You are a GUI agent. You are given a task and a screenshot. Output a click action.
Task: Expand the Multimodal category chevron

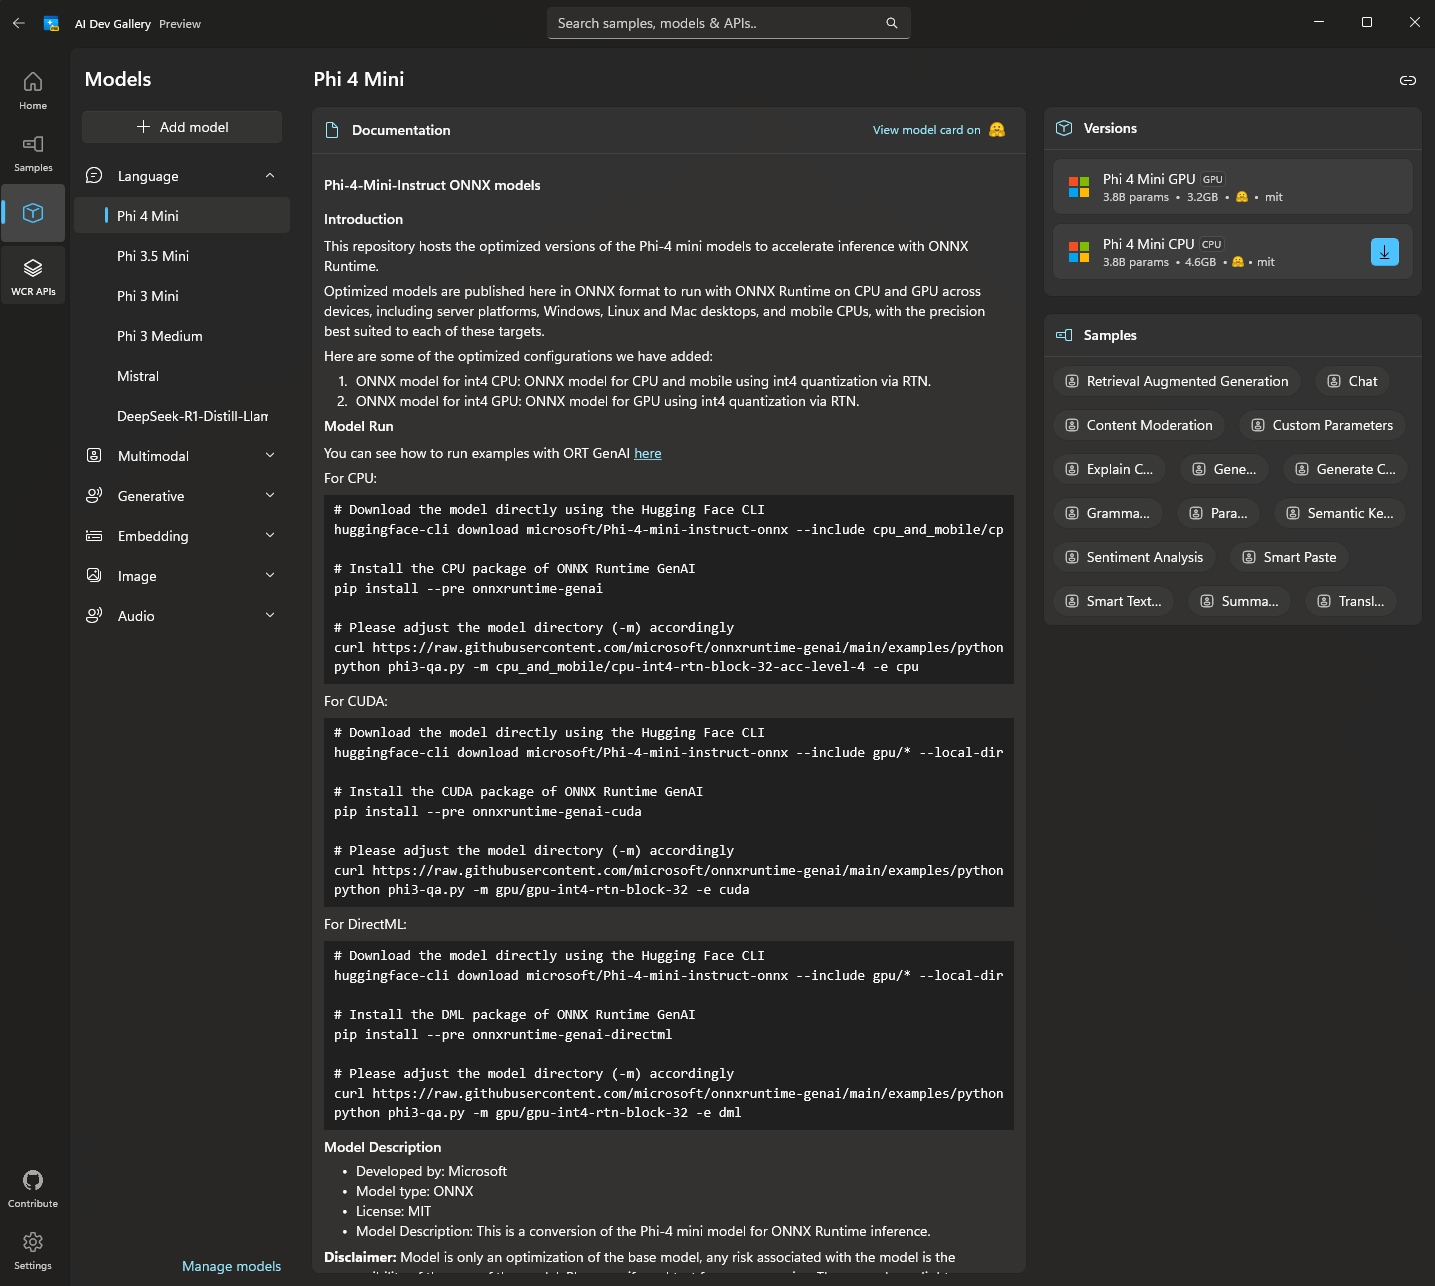pos(270,456)
